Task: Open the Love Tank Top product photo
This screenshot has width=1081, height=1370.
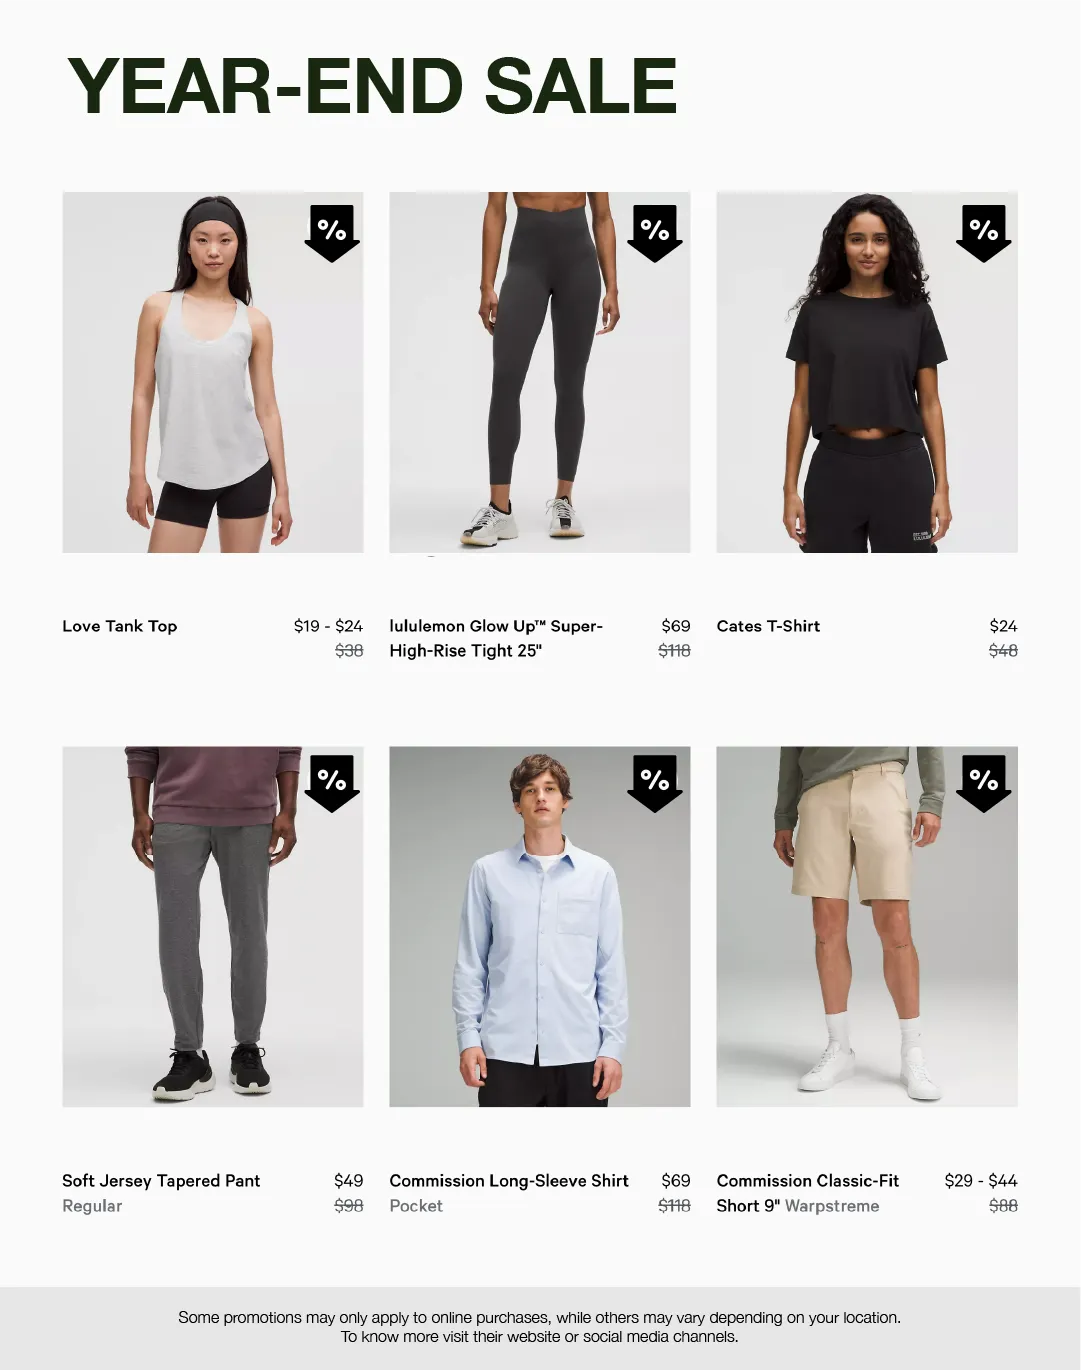Action: [x=213, y=372]
